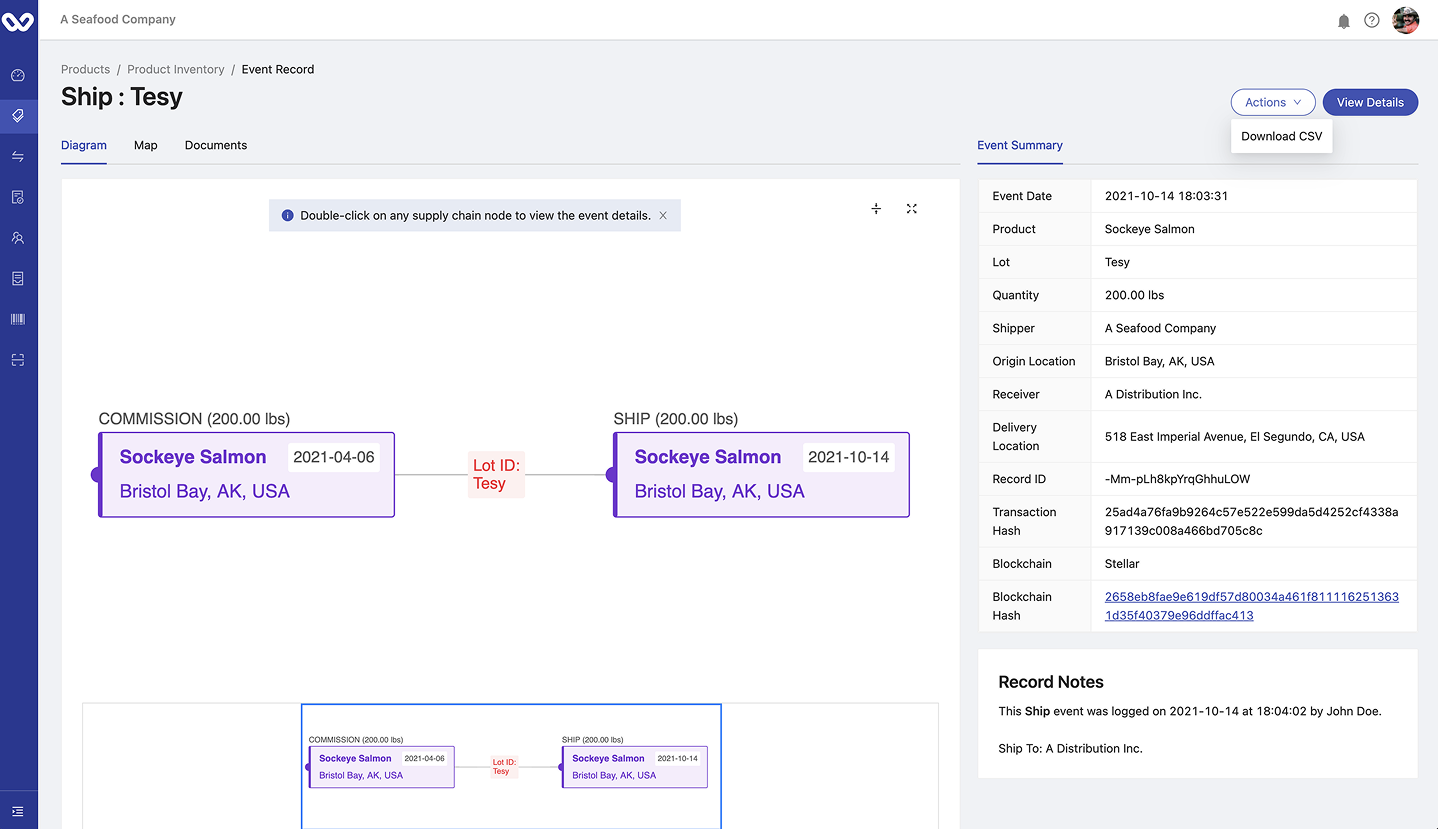Click the View Details button
Image resolution: width=1438 pixels, height=829 pixels.
(x=1370, y=102)
